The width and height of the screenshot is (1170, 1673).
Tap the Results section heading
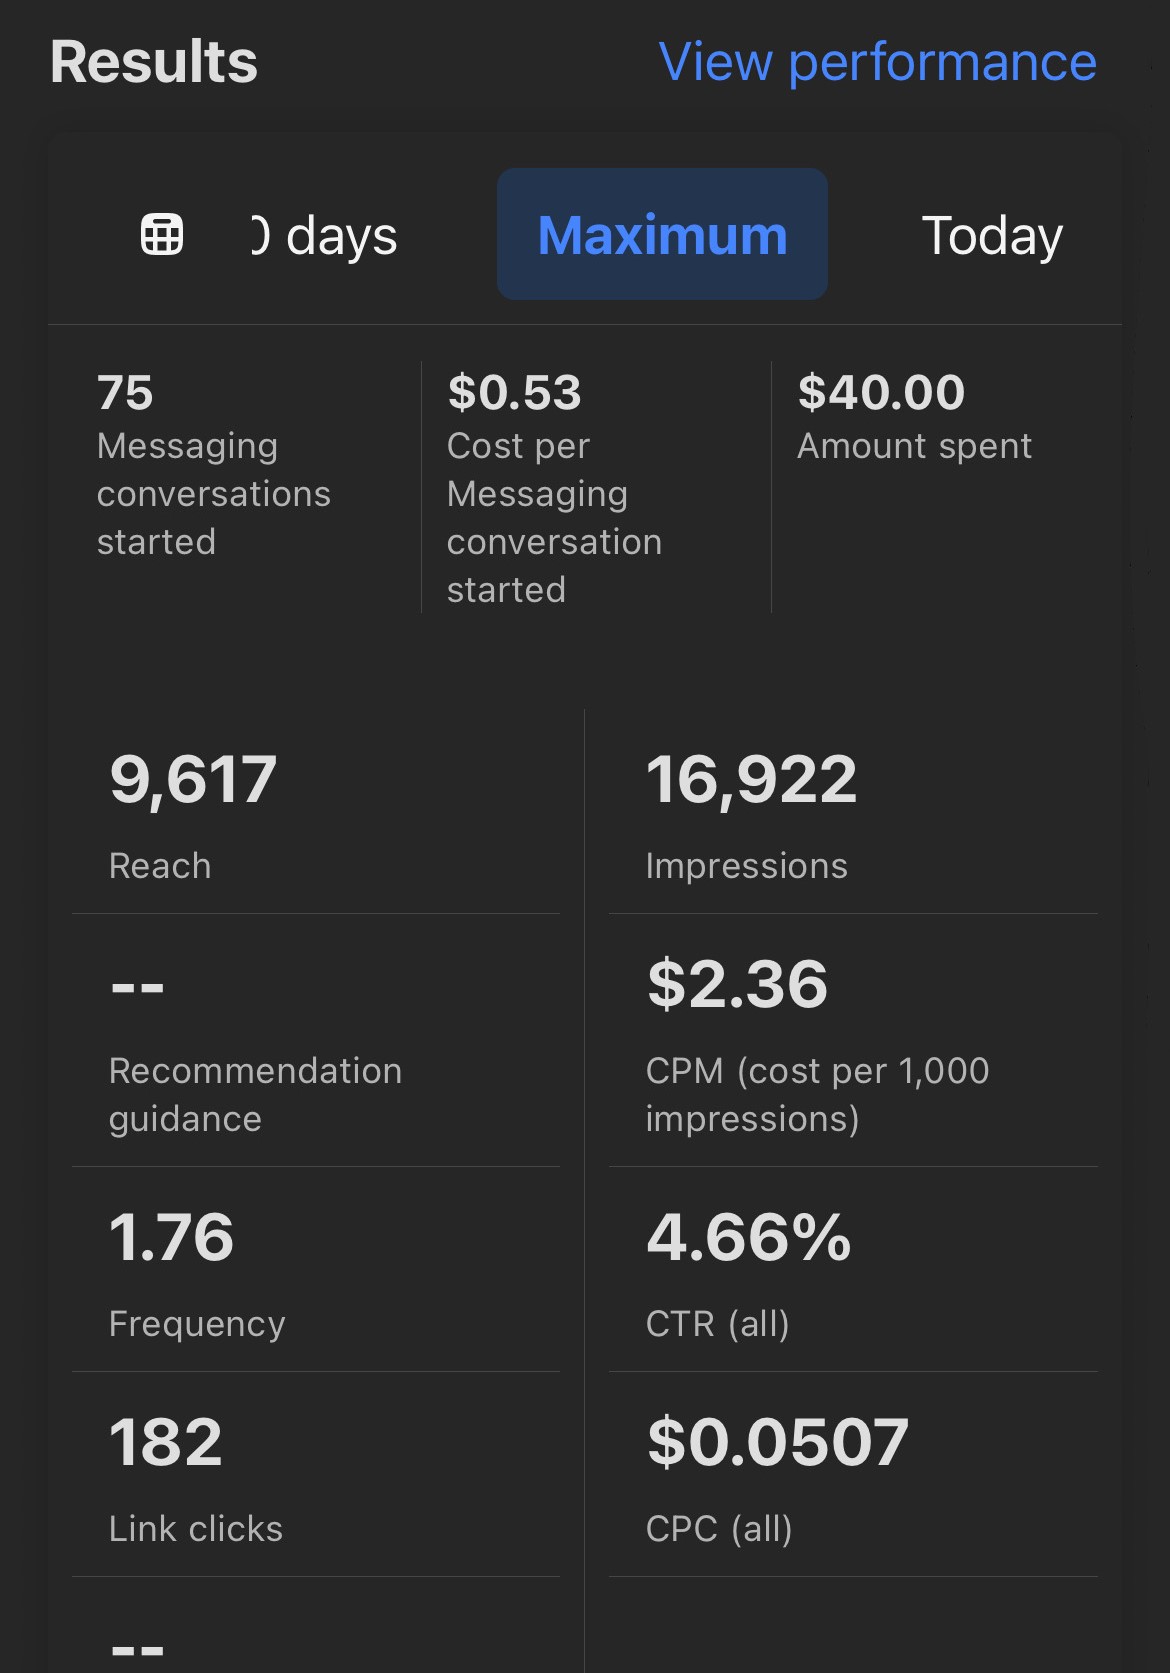click(x=154, y=62)
